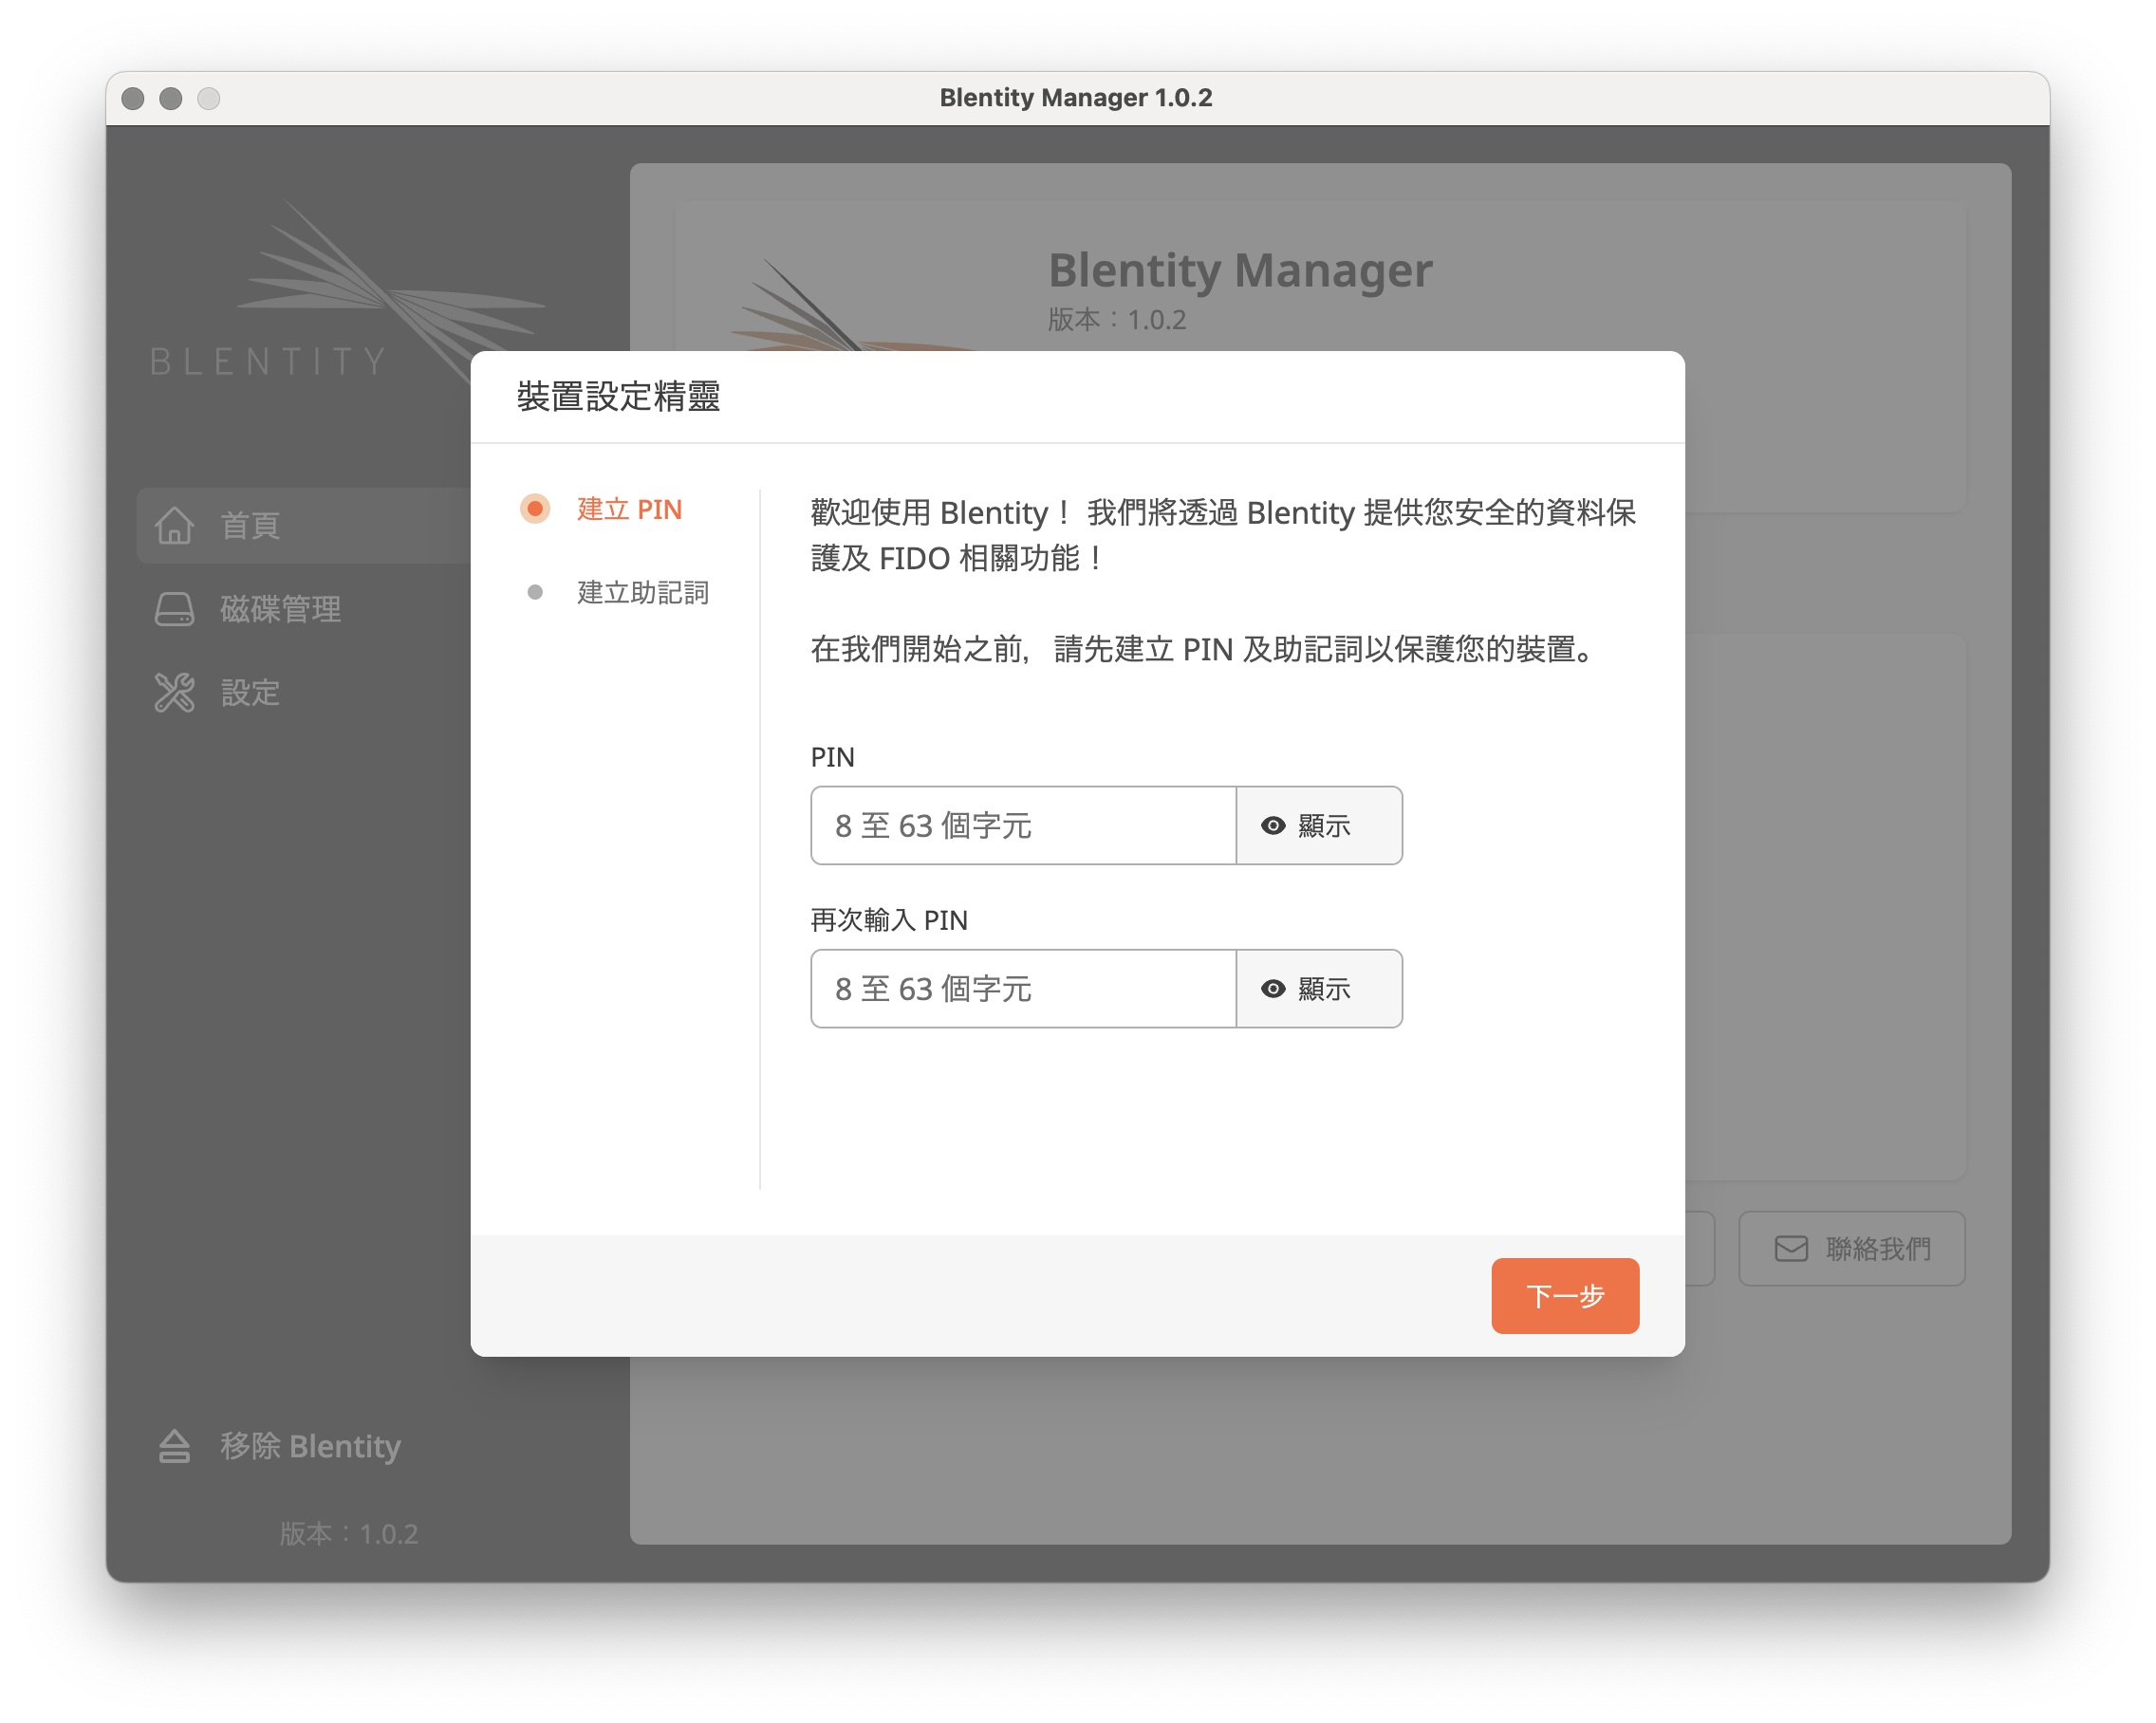Click the disk drive icon beside 磁碟管理
This screenshot has width=2156, height=1723.
tap(174, 609)
